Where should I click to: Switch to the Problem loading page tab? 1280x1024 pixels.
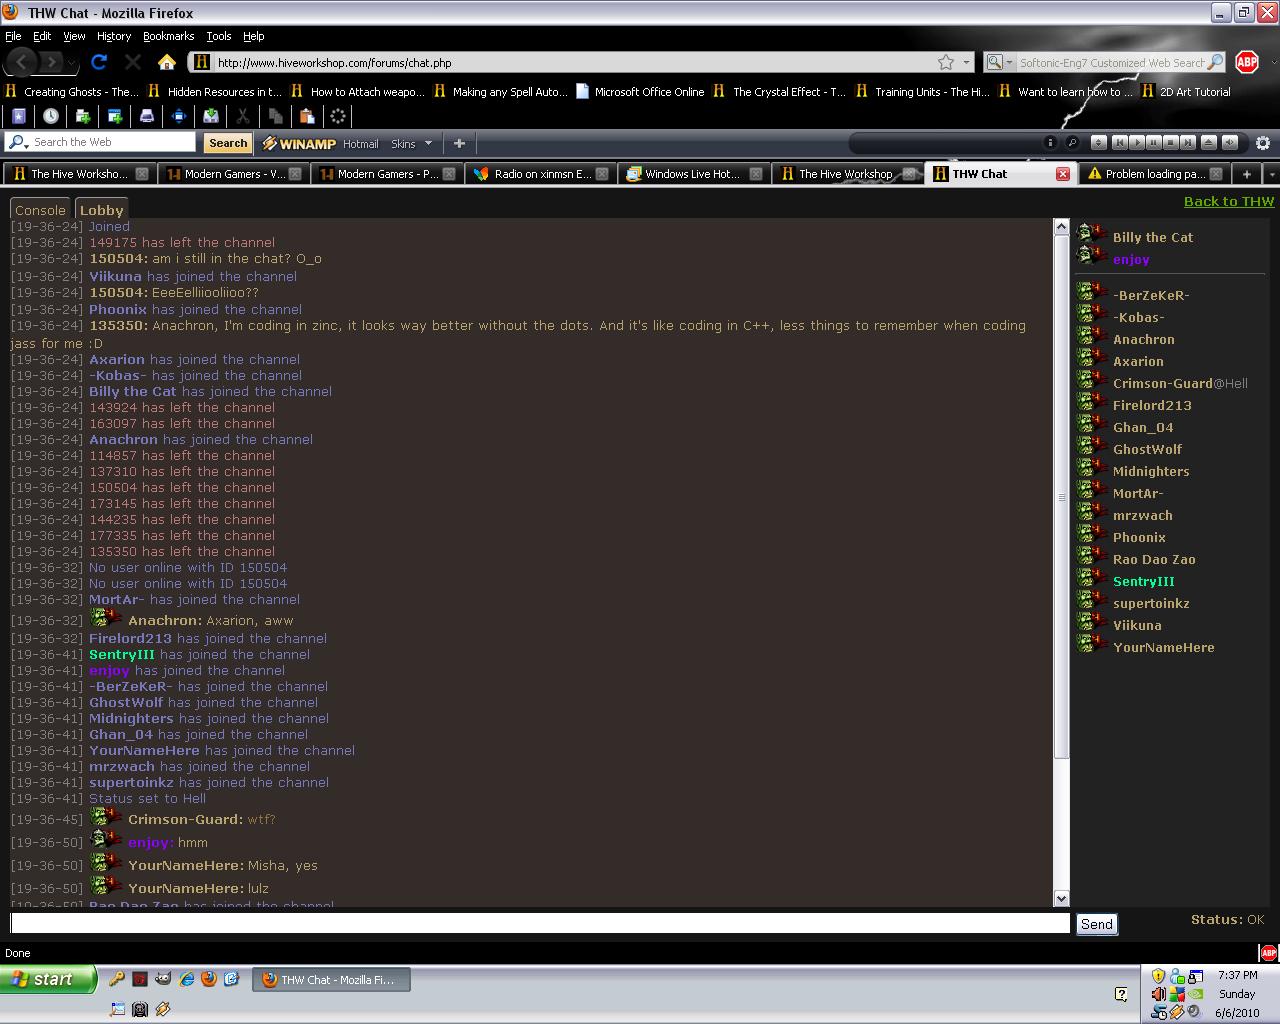pyautogui.click(x=1155, y=174)
